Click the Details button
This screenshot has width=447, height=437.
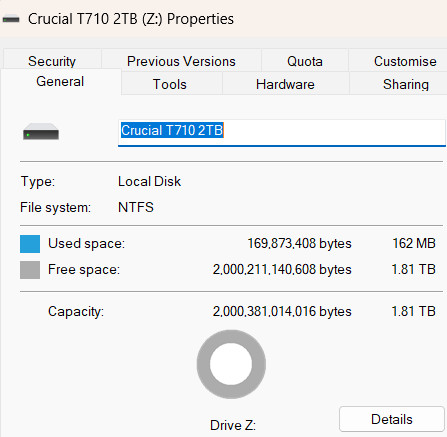coord(392,419)
